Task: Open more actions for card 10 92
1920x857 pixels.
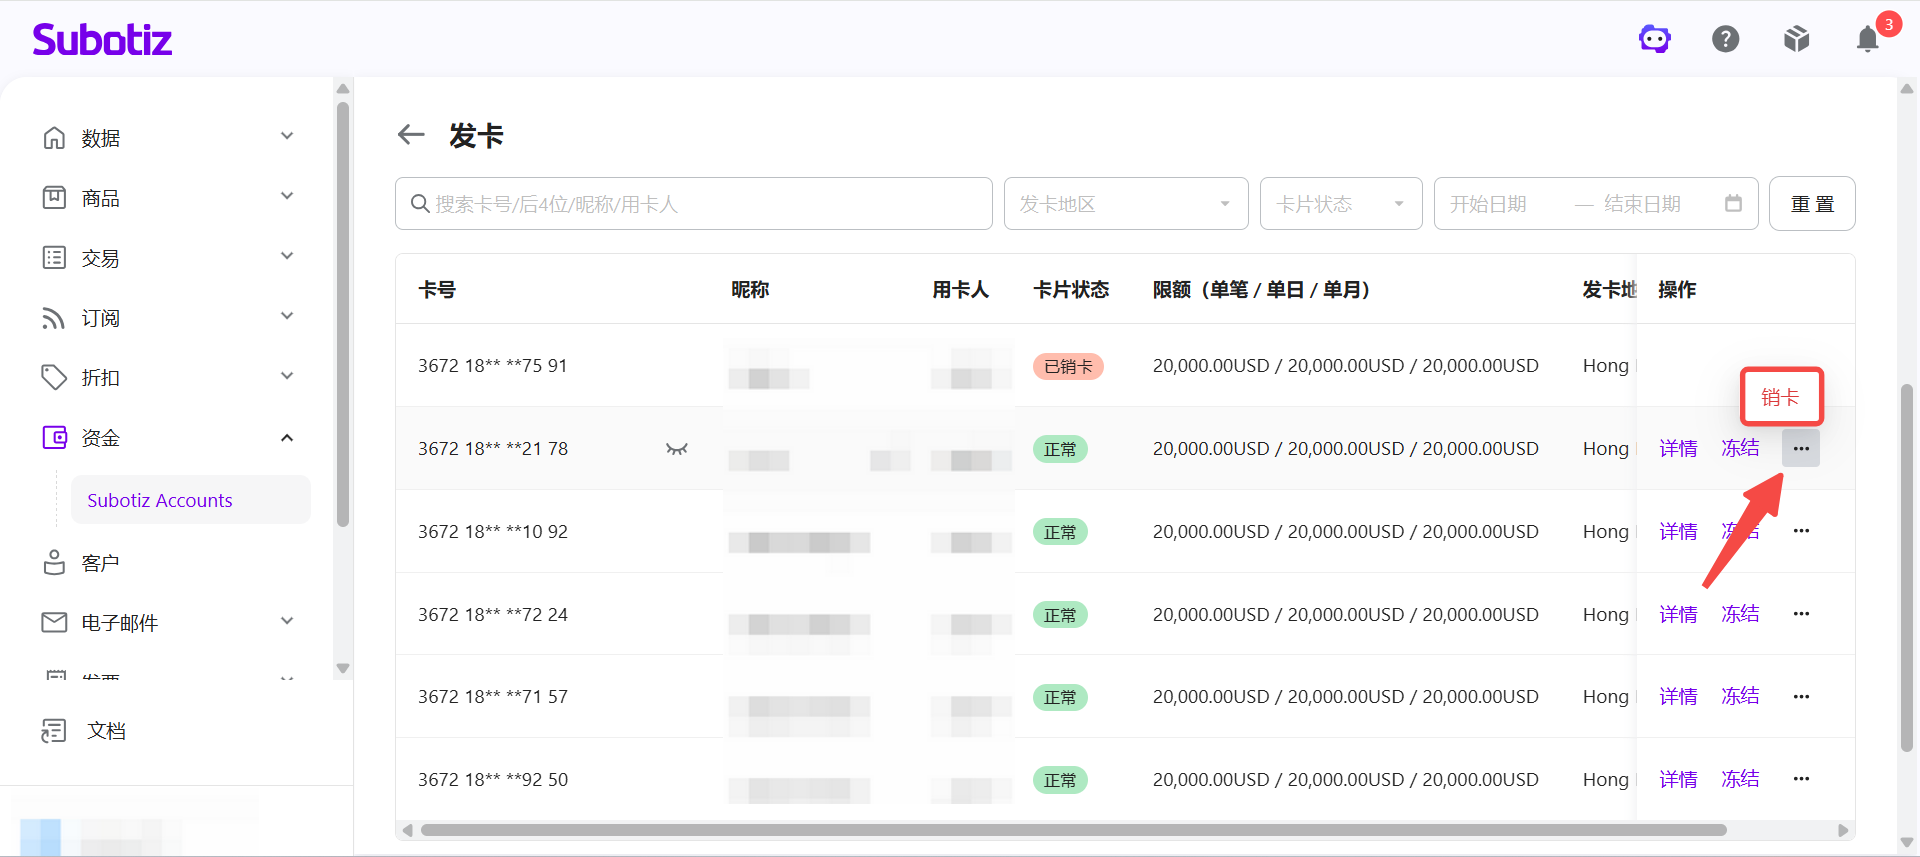Action: pyautogui.click(x=1801, y=531)
